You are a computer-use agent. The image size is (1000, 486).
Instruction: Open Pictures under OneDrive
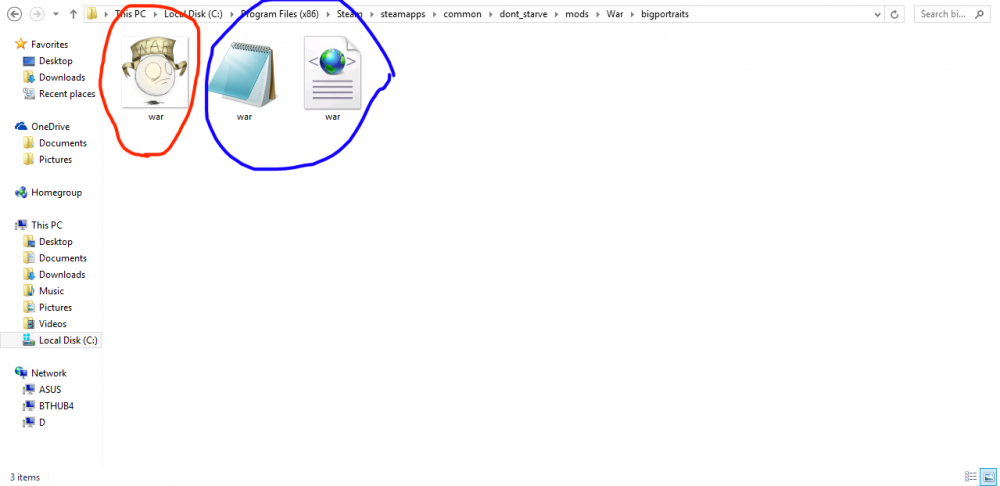(55, 159)
